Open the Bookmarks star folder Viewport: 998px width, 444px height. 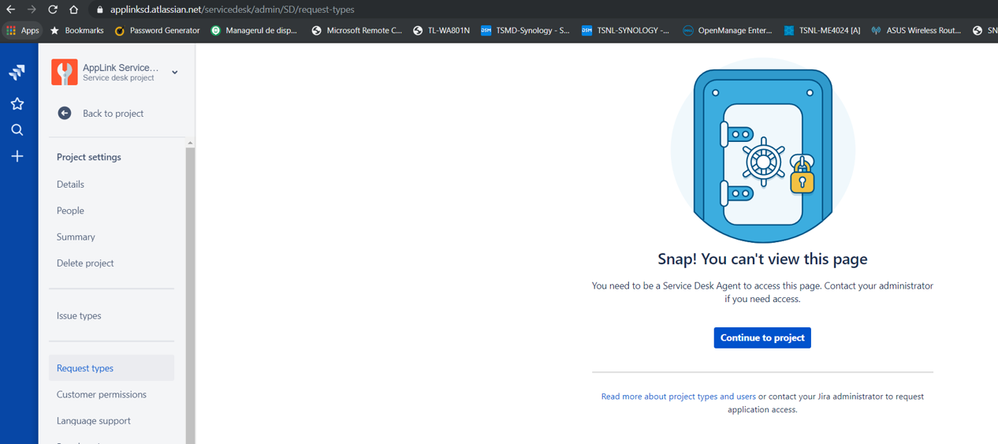(x=76, y=30)
